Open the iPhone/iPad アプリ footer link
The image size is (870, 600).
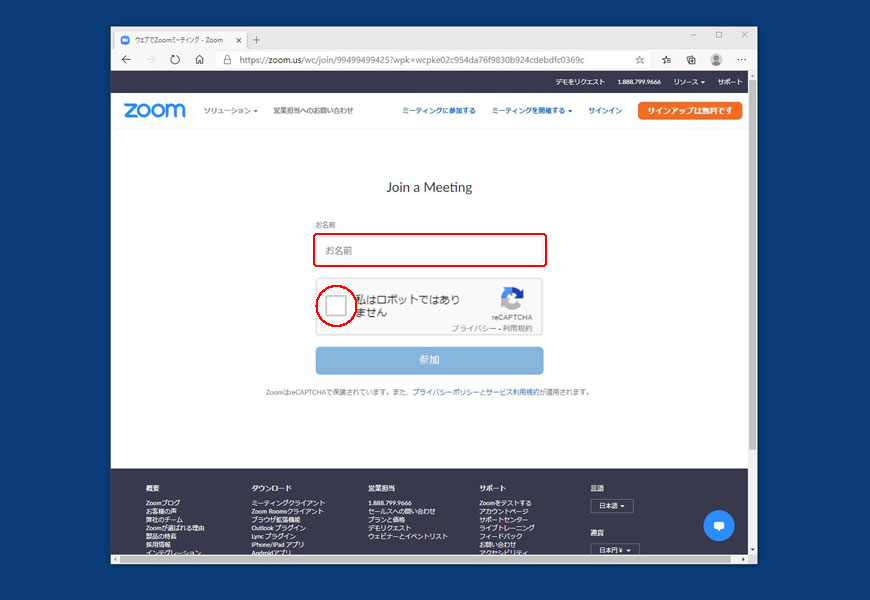click(x=277, y=544)
